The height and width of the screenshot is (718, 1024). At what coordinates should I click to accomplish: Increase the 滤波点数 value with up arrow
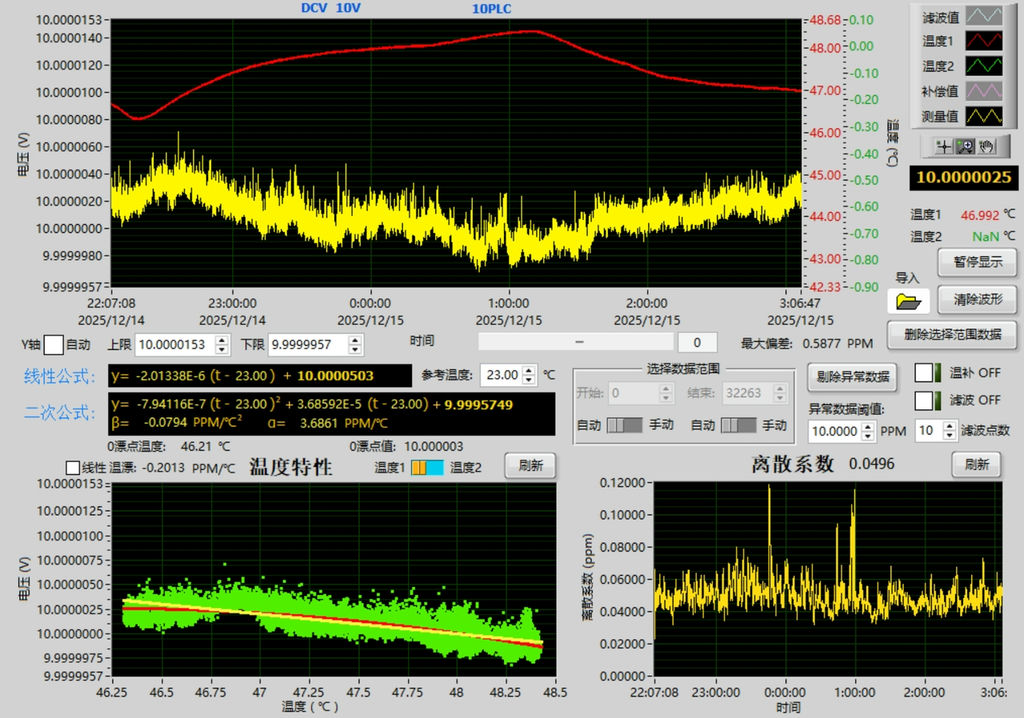point(950,426)
